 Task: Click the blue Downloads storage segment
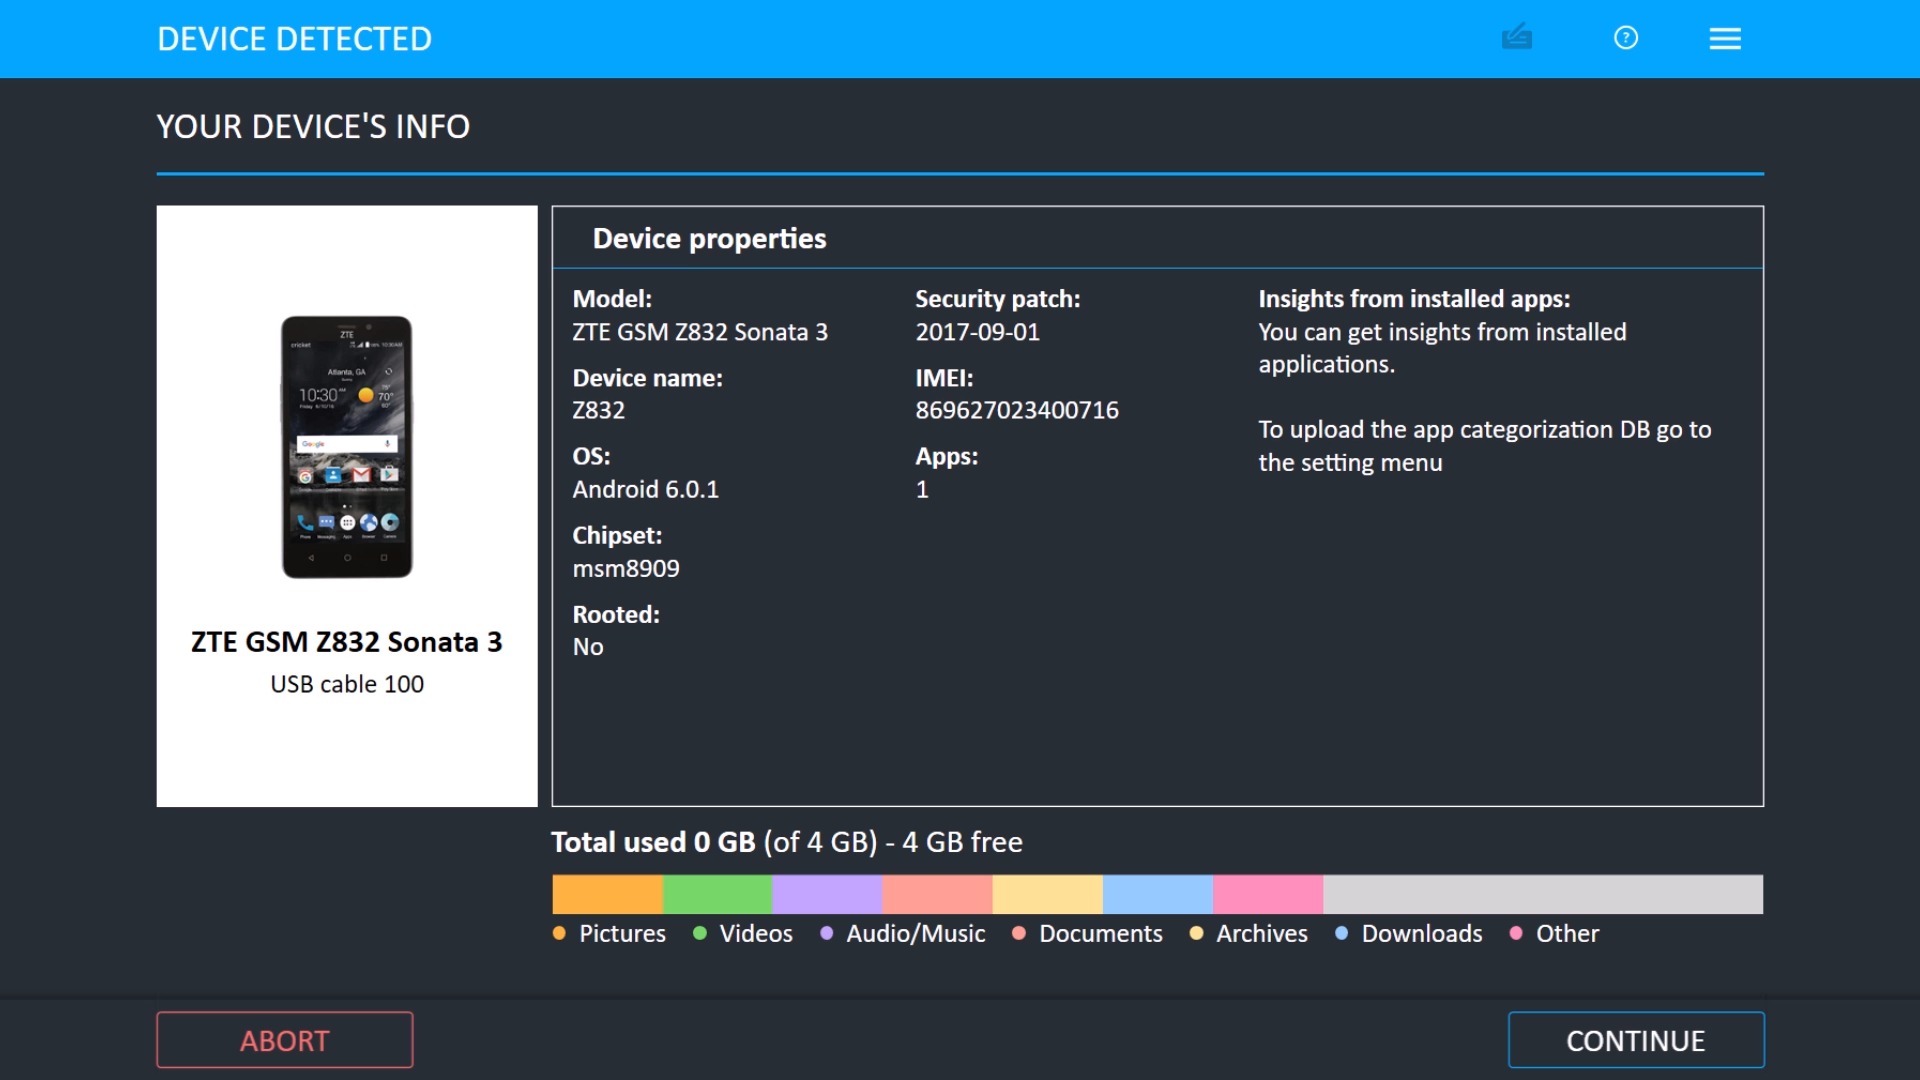point(1157,894)
